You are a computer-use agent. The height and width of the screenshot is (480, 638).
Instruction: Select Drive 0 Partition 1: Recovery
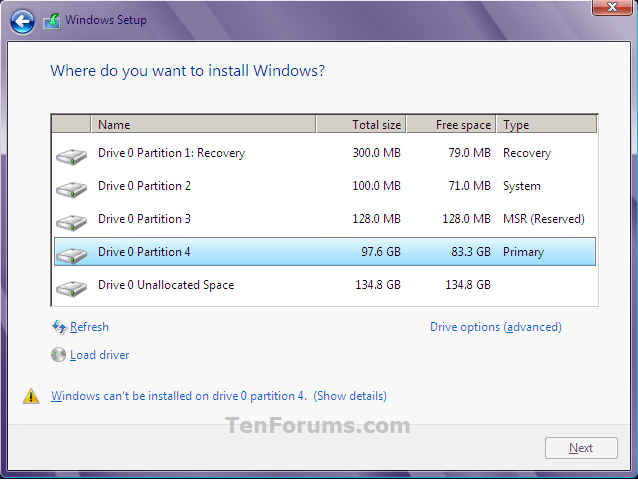click(325, 153)
